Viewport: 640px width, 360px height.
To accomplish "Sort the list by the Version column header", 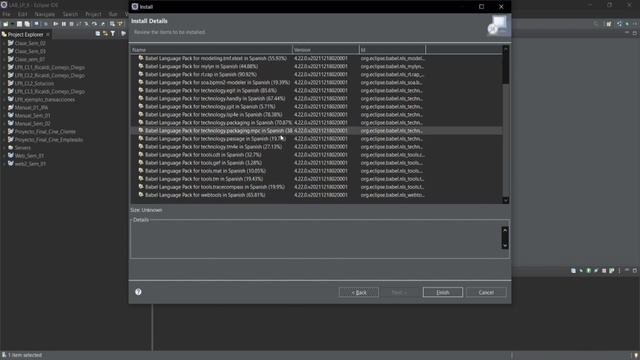I will [326, 50].
